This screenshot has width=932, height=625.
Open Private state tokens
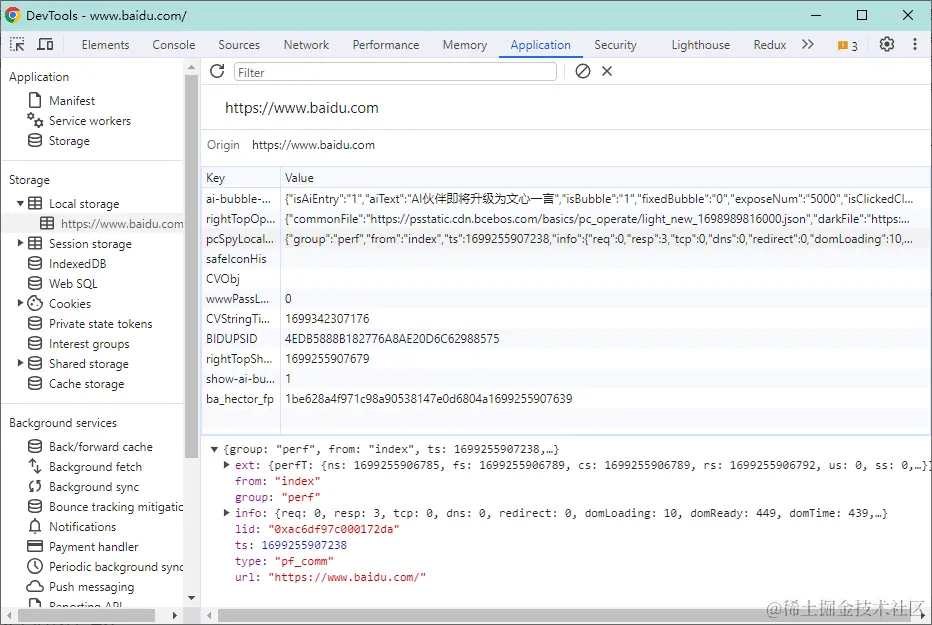100,324
